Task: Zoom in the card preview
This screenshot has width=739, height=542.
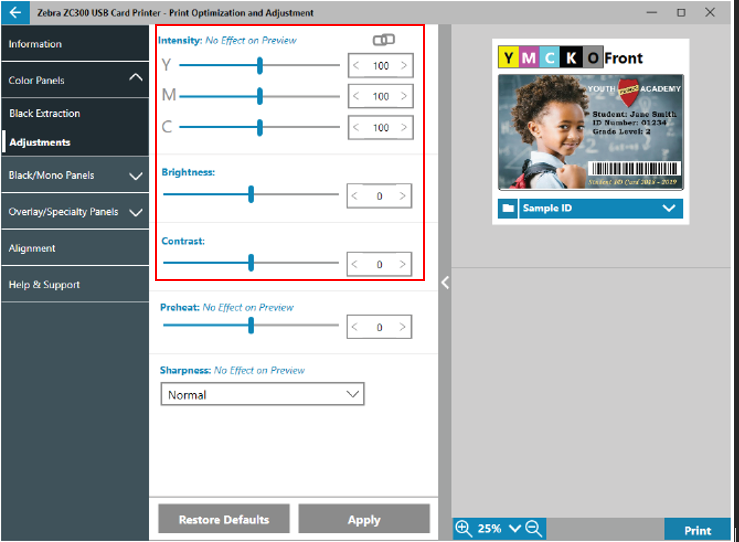Action: (464, 529)
